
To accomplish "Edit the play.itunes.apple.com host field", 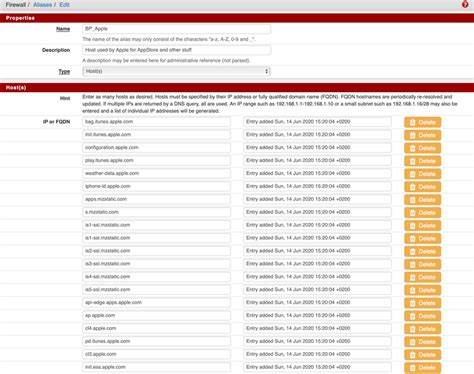I will (156, 160).
